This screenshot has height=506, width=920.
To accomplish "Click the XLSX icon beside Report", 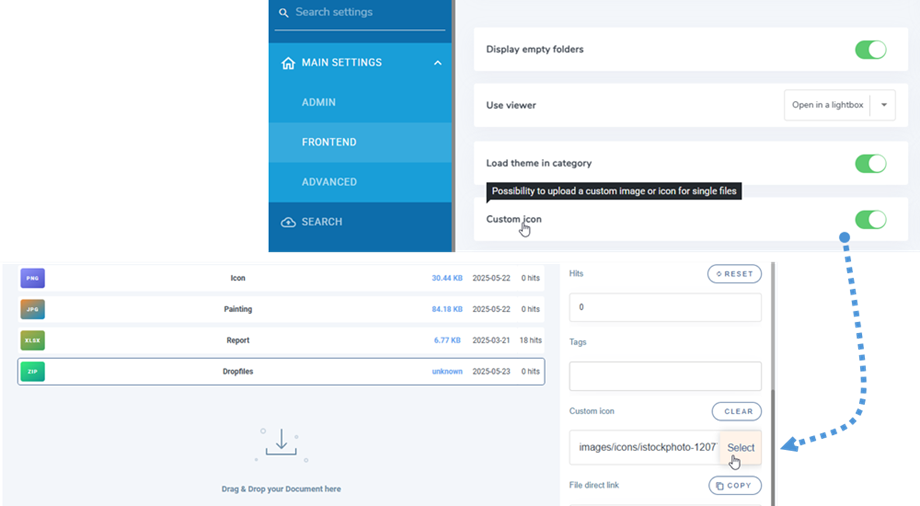I will pyautogui.click(x=32, y=340).
